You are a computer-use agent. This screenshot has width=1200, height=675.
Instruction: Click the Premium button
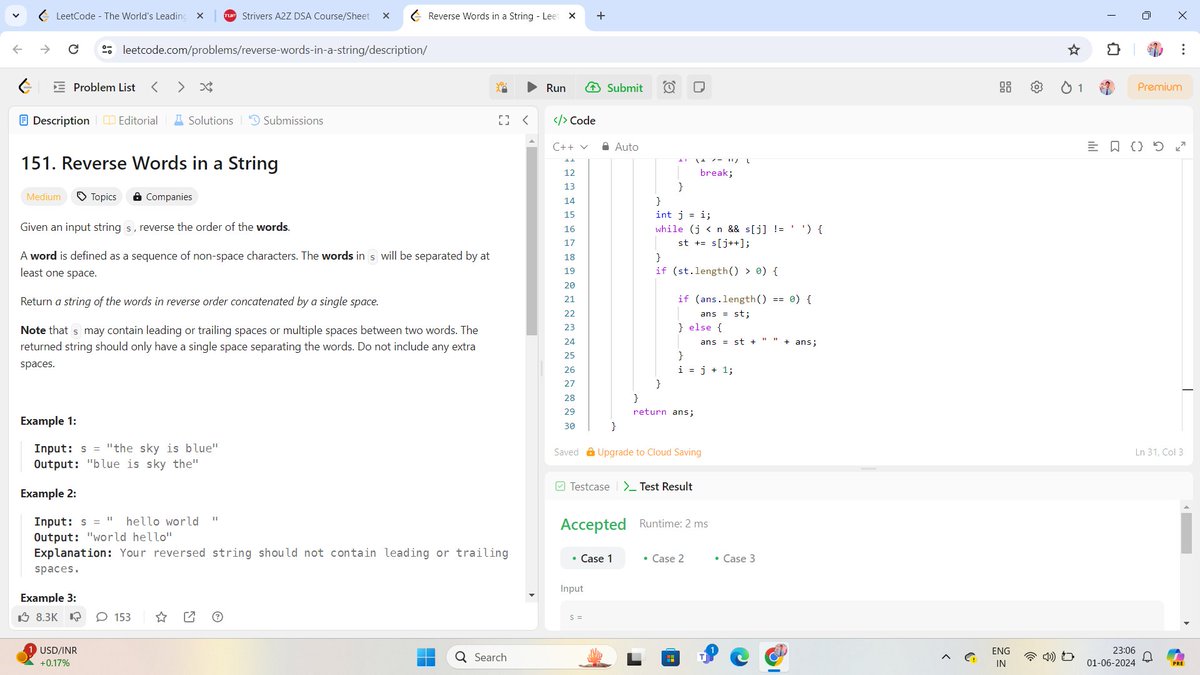[1159, 87]
